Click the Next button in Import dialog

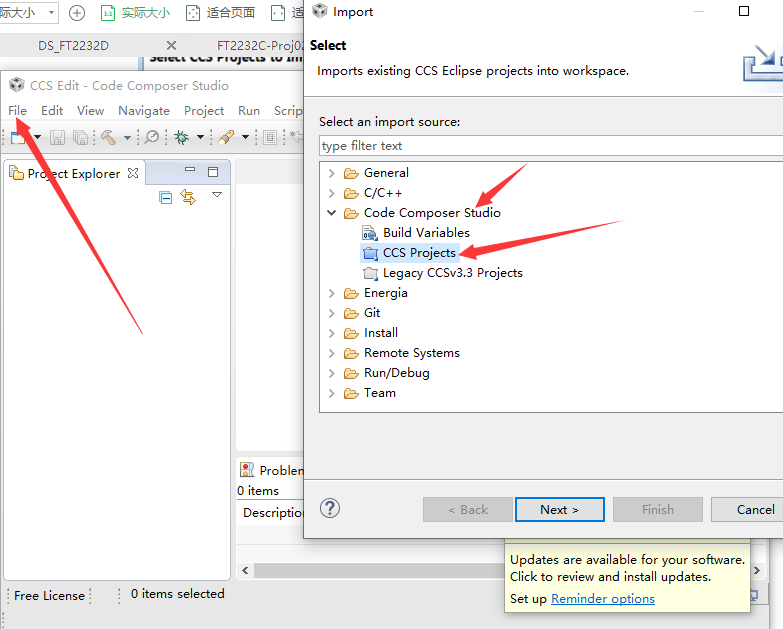click(559, 510)
